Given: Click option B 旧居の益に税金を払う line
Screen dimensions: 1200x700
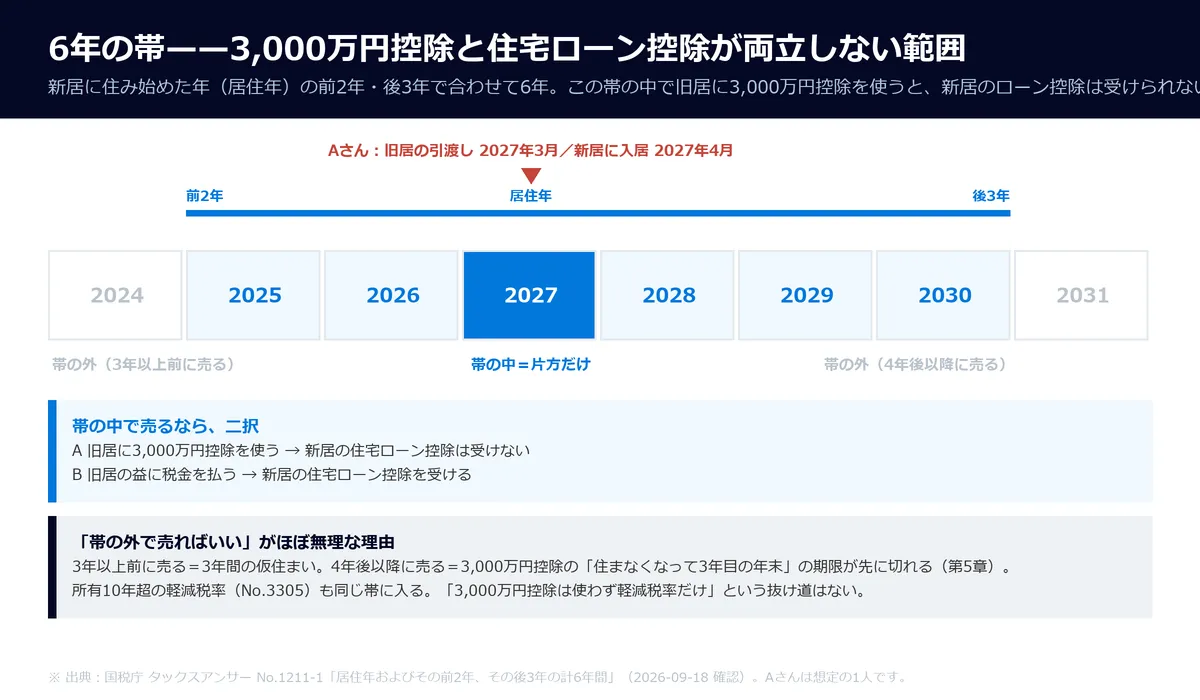Looking at the screenshot, I should [272, 474].
